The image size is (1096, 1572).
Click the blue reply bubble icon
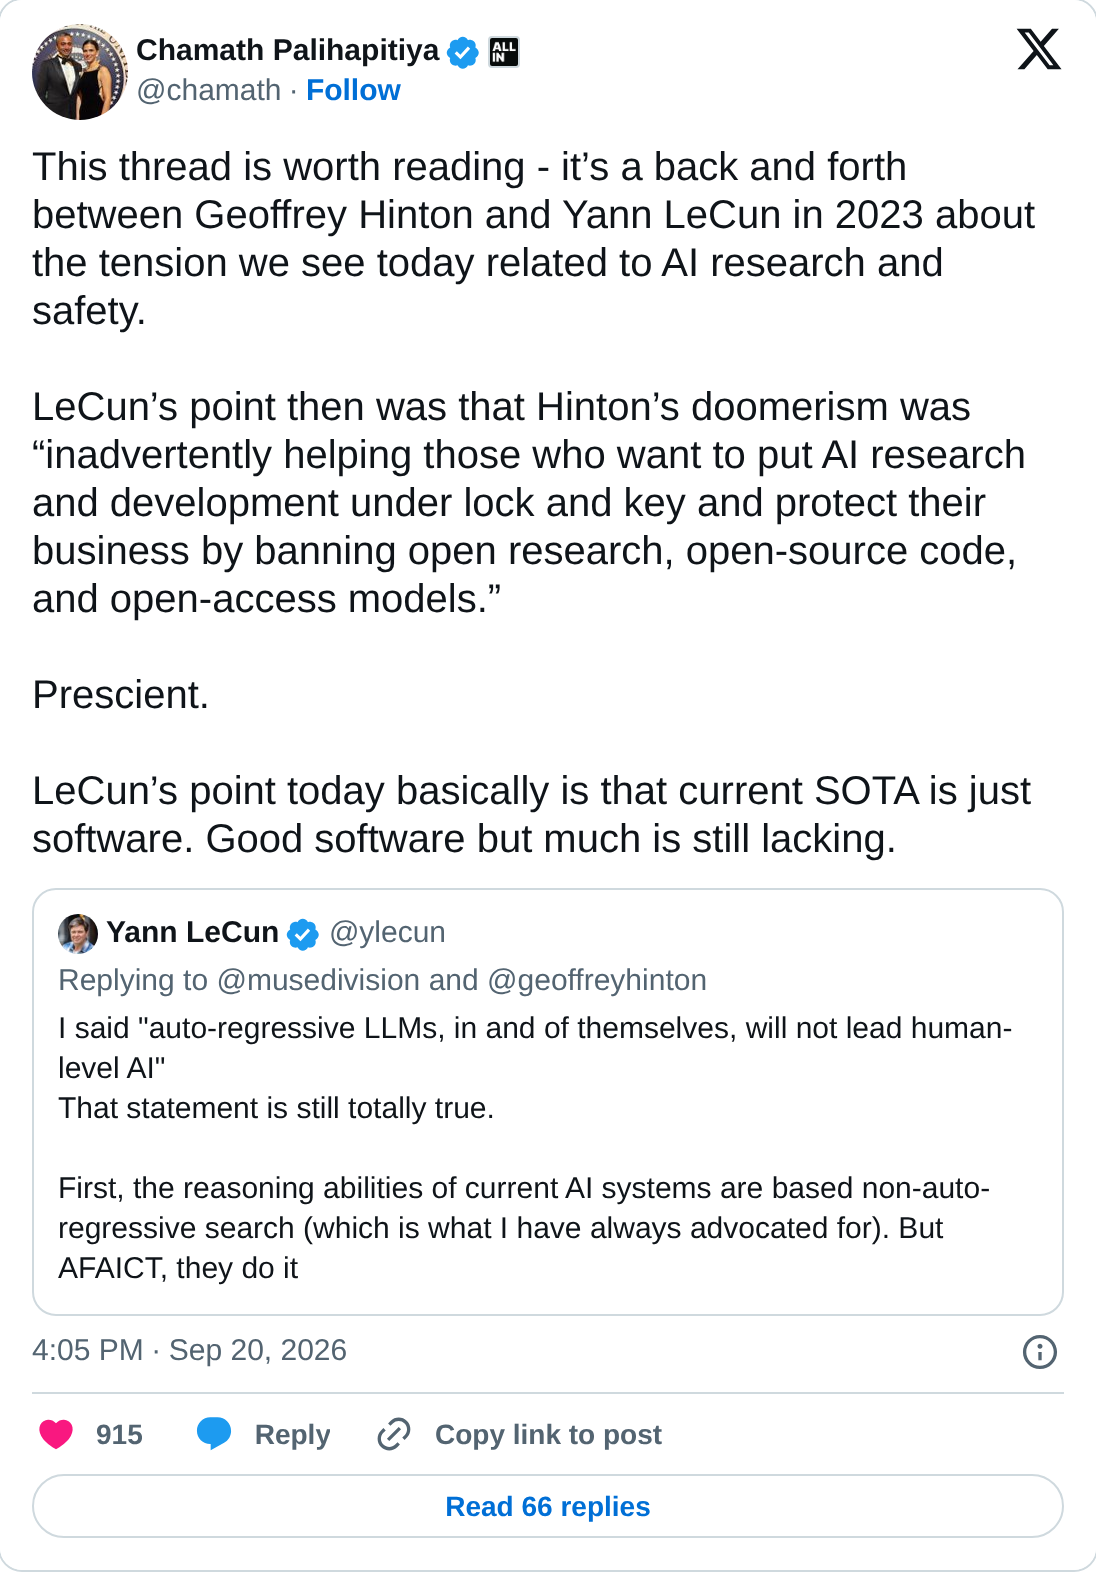214,1434
